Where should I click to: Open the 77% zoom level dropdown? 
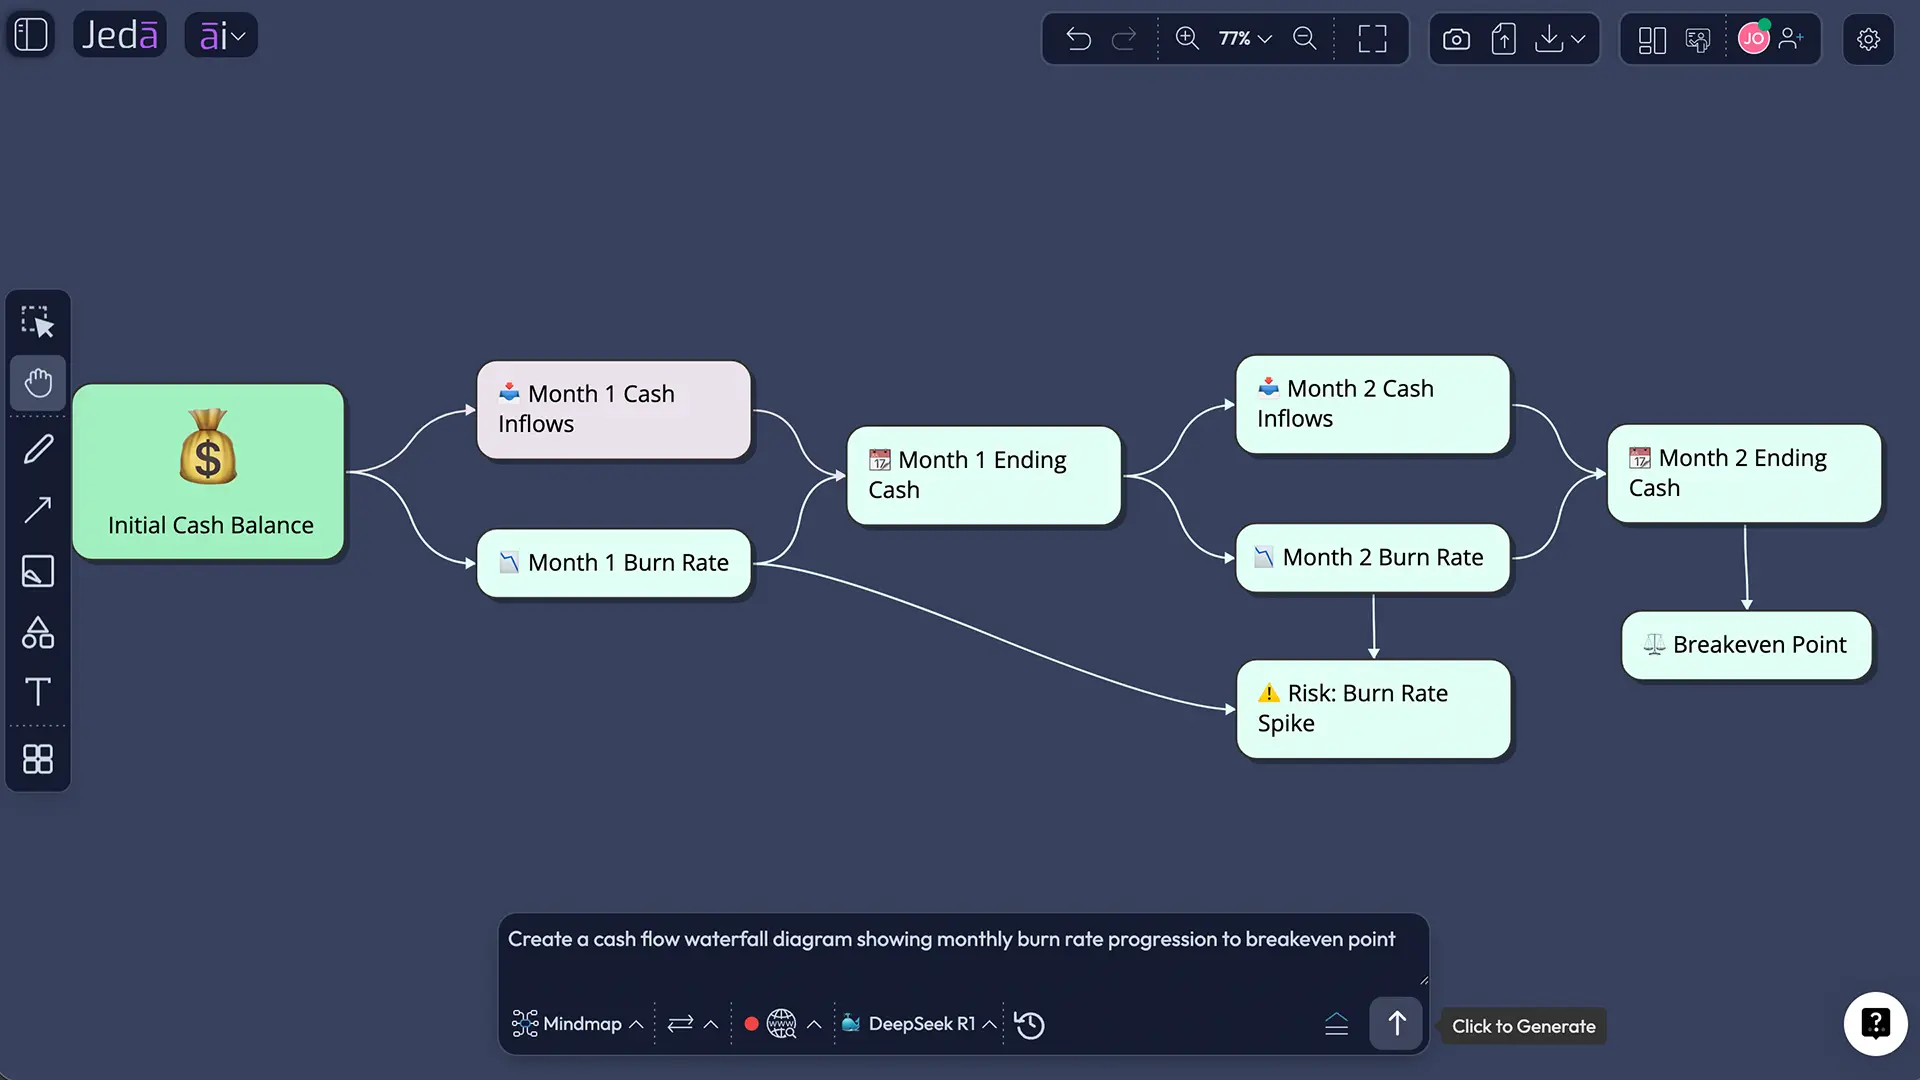[x=1245, y=38]
